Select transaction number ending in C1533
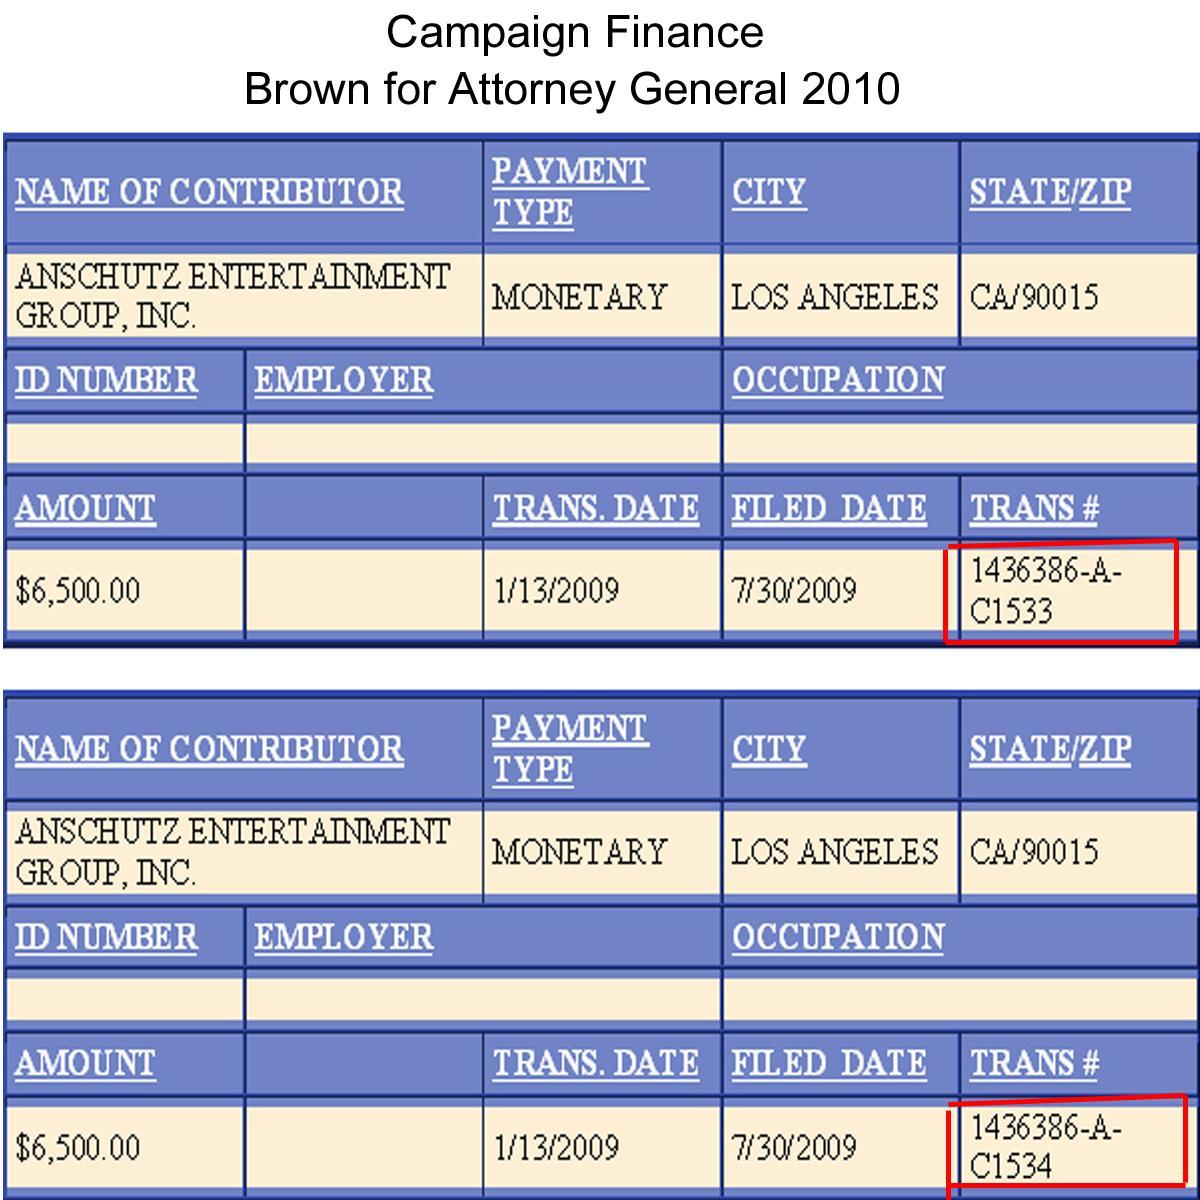1200x1200 pixels. pos(1046,590)
